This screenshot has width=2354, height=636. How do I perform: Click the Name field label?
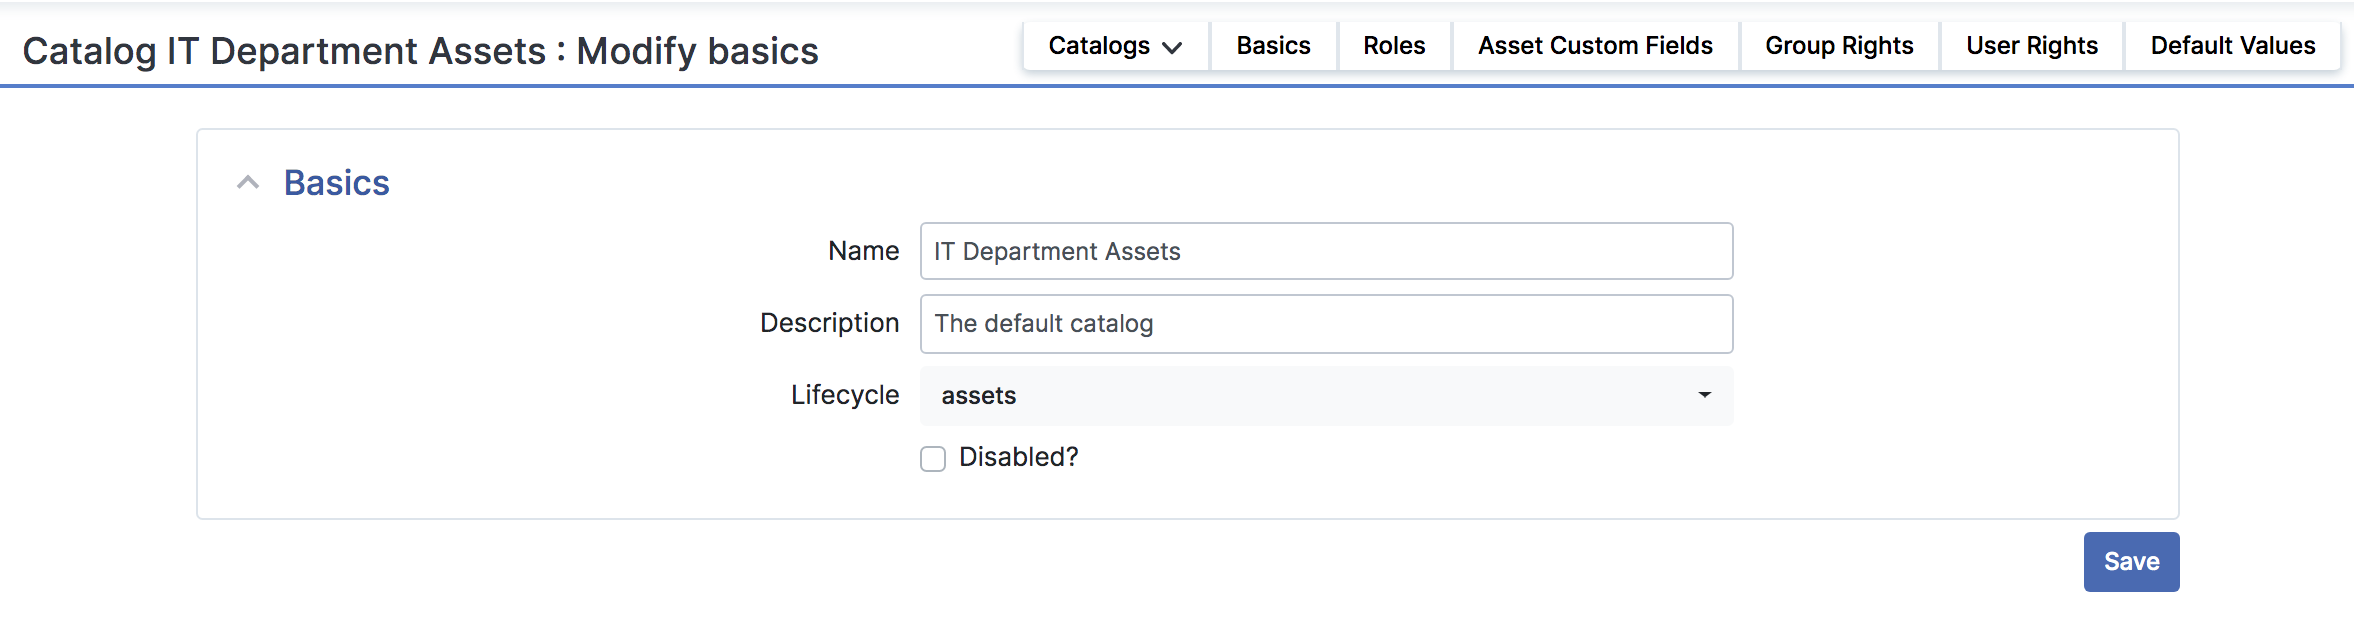[863, 251]
